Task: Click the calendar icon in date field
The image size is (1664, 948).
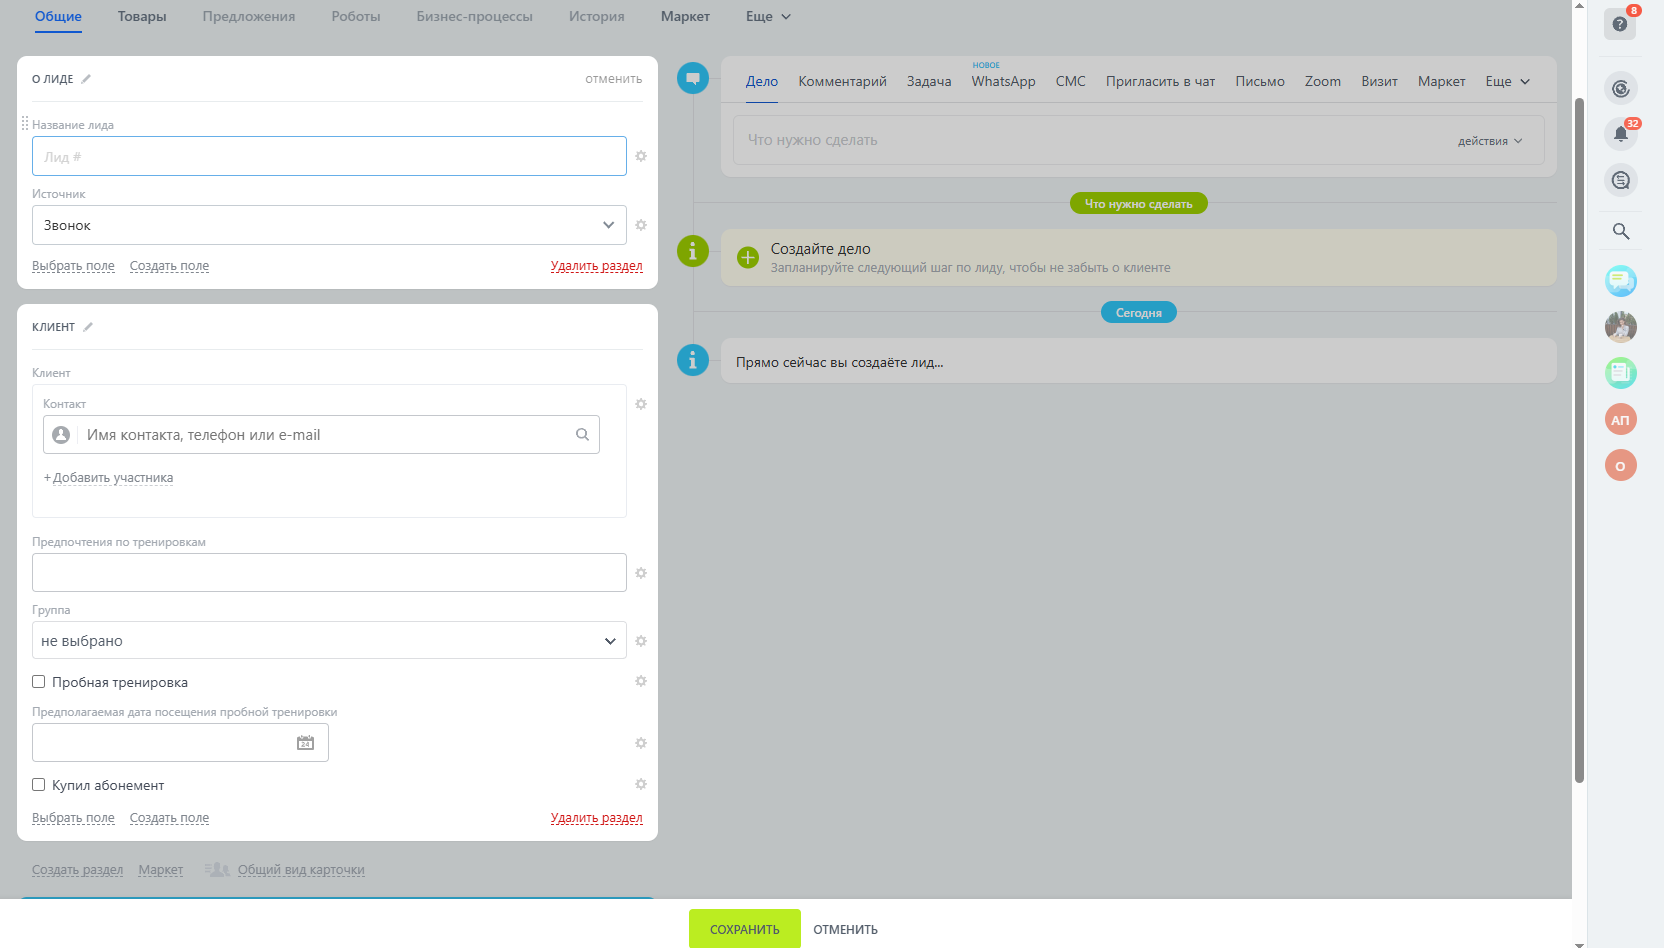Action: pos(305,743)
